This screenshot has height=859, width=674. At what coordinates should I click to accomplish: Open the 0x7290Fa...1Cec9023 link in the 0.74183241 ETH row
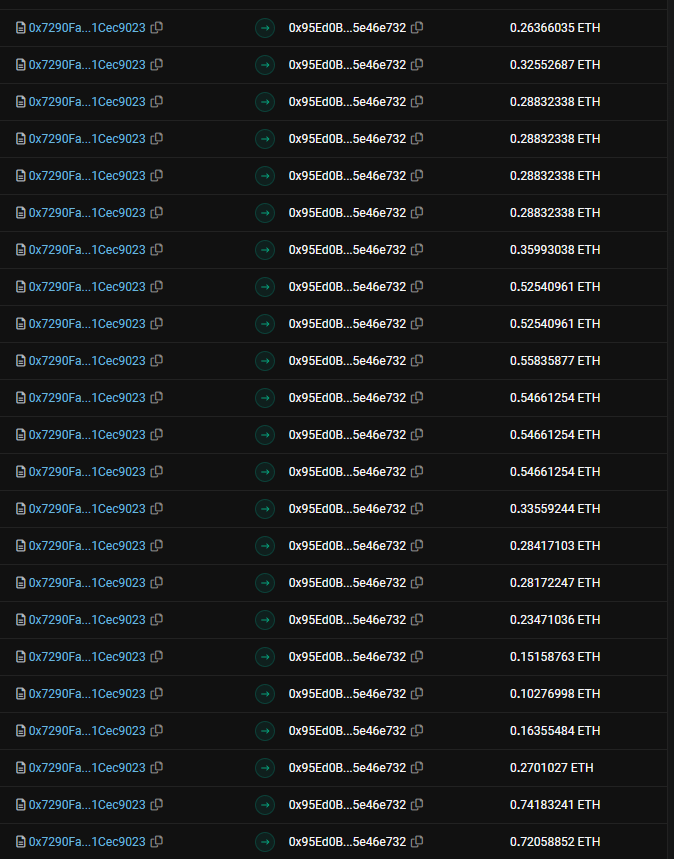[x=87, y=805]
